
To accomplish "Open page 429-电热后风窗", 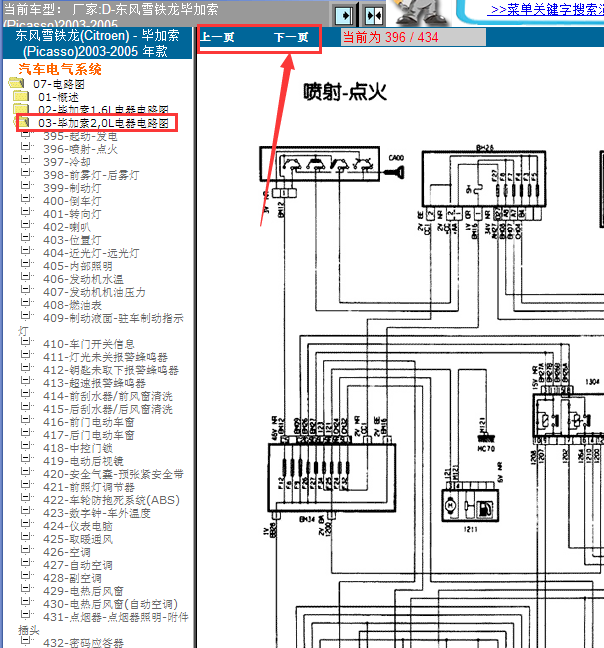I will [83, 591].
